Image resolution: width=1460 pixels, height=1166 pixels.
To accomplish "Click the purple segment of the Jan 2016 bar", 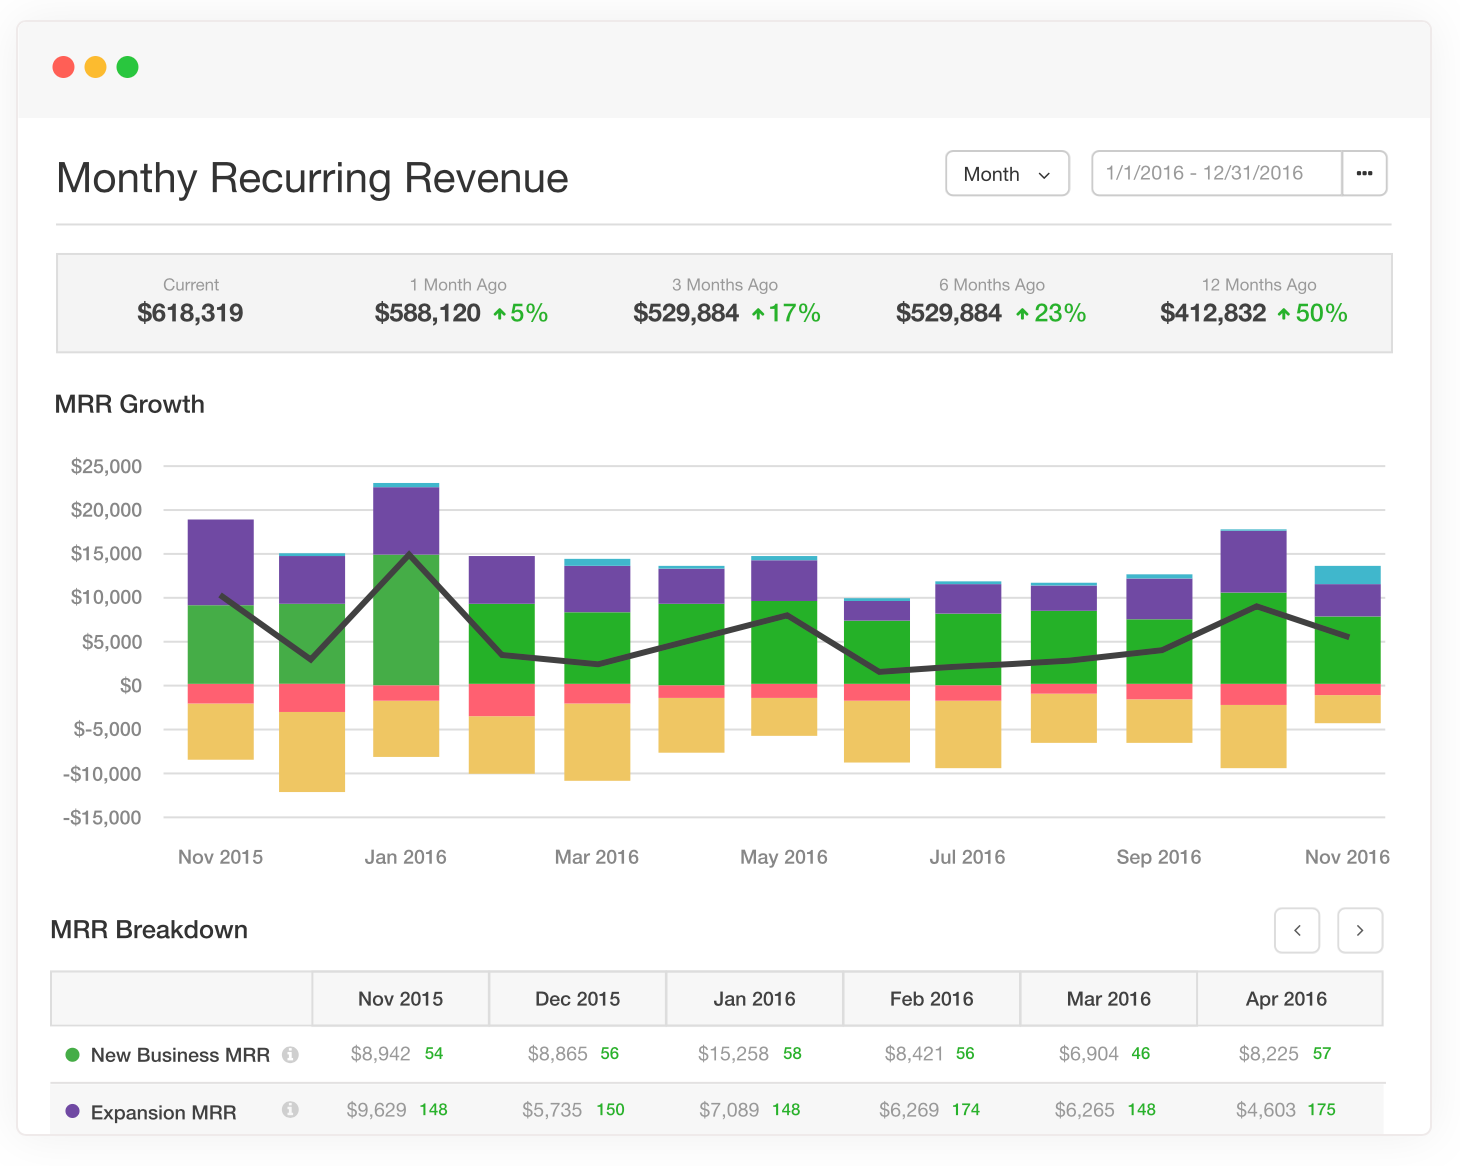I will tap(406, 521).
